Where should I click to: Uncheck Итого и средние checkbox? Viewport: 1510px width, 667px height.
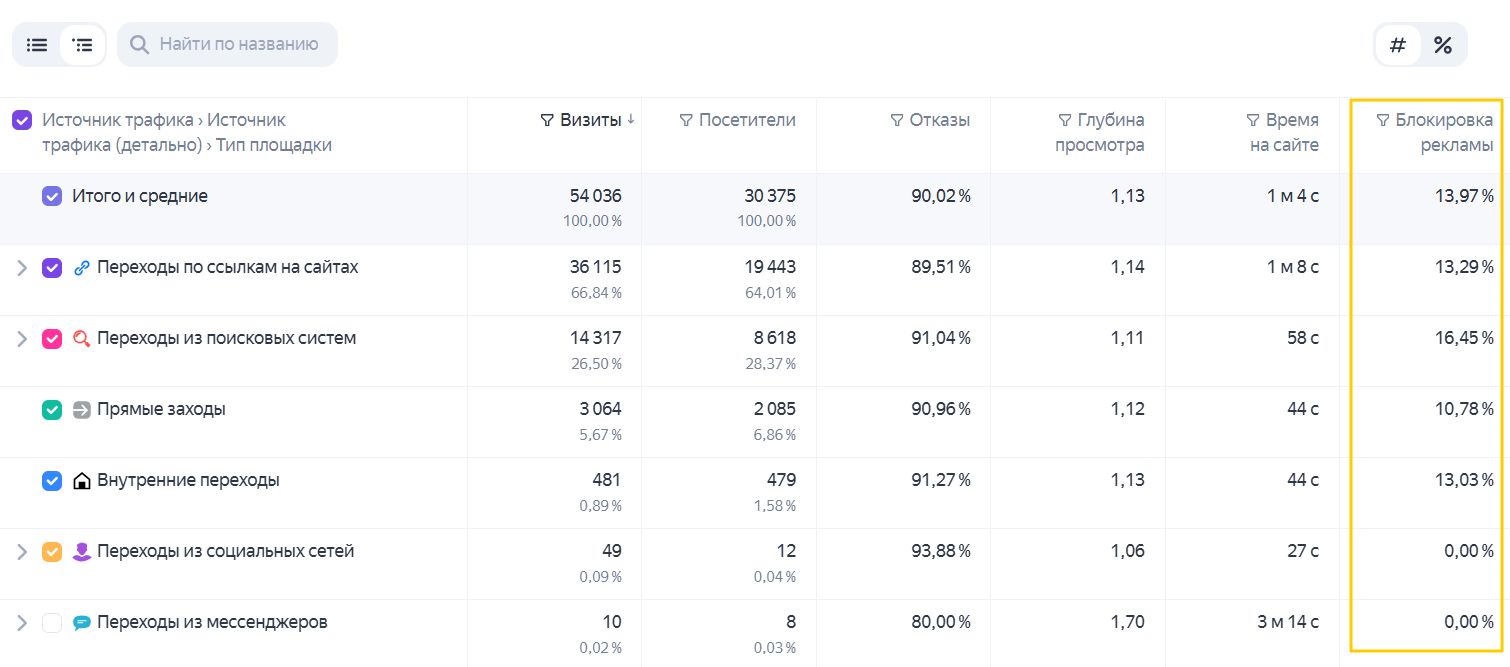[52, 196]
